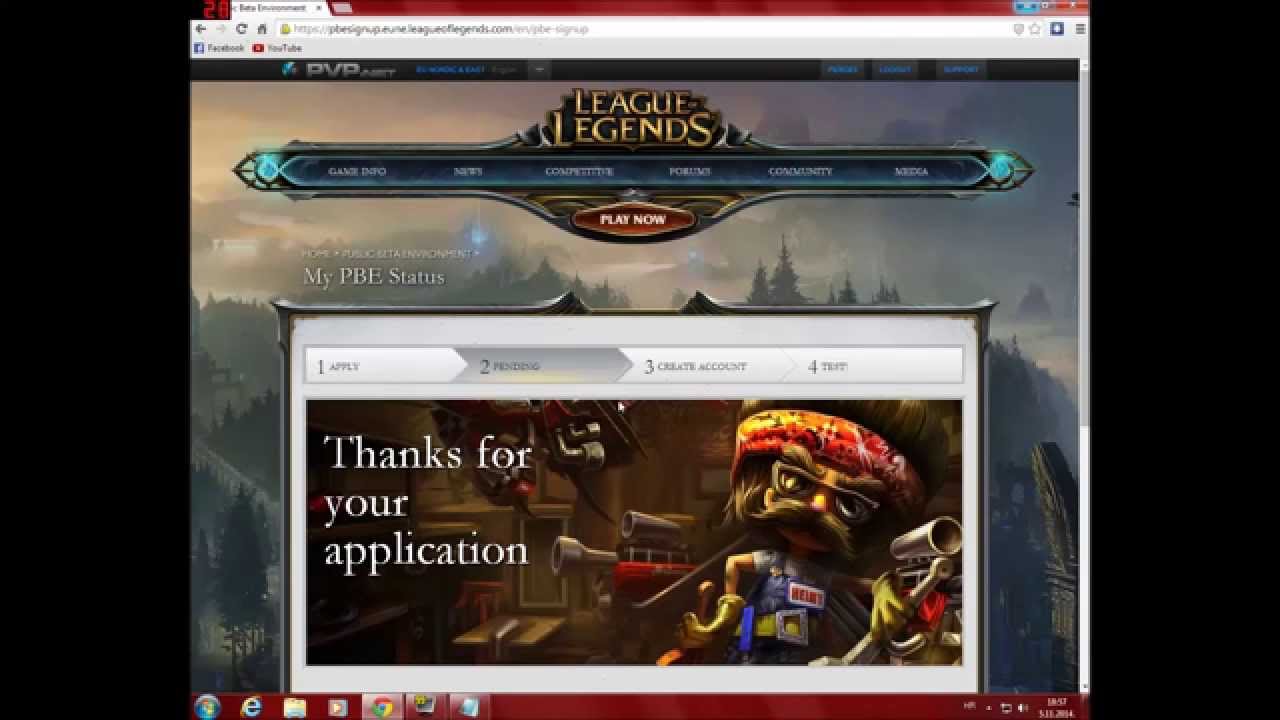The image size is (1280, 720).
Task: Open the last taskbar application icon
Action: pos(469,707)
